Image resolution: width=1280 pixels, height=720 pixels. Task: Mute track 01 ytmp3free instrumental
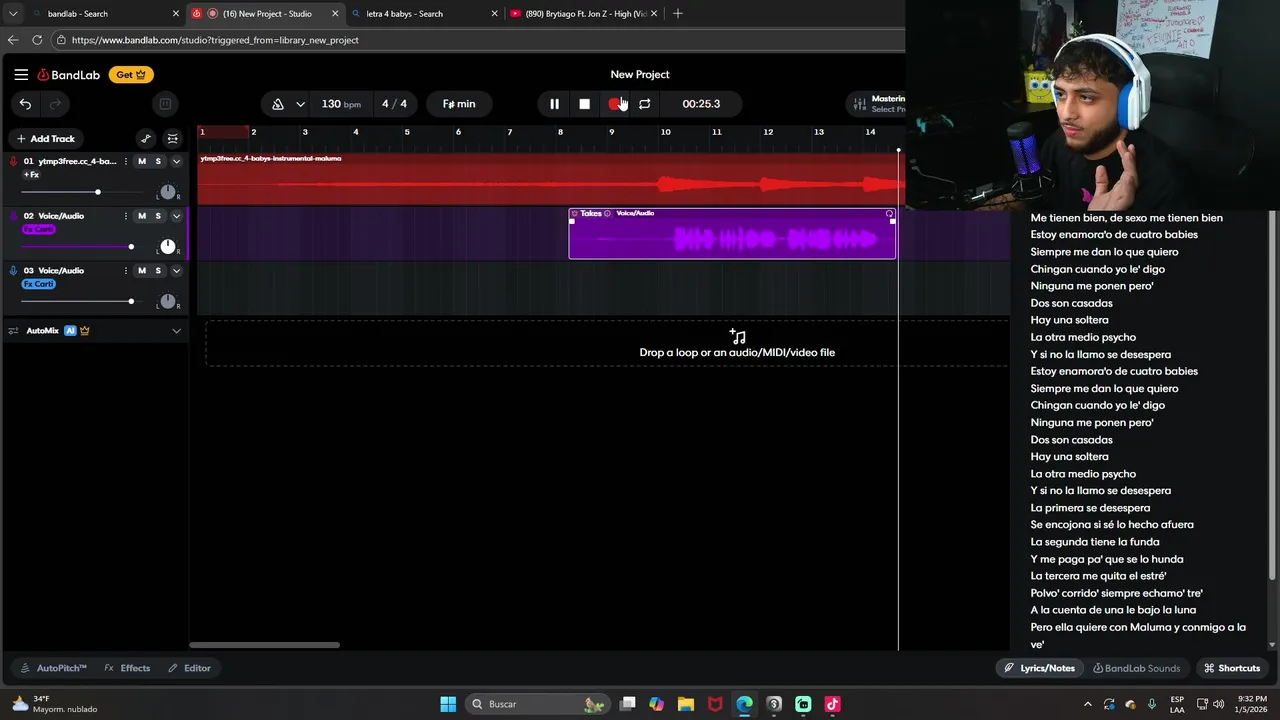click(x=142, y=161)
